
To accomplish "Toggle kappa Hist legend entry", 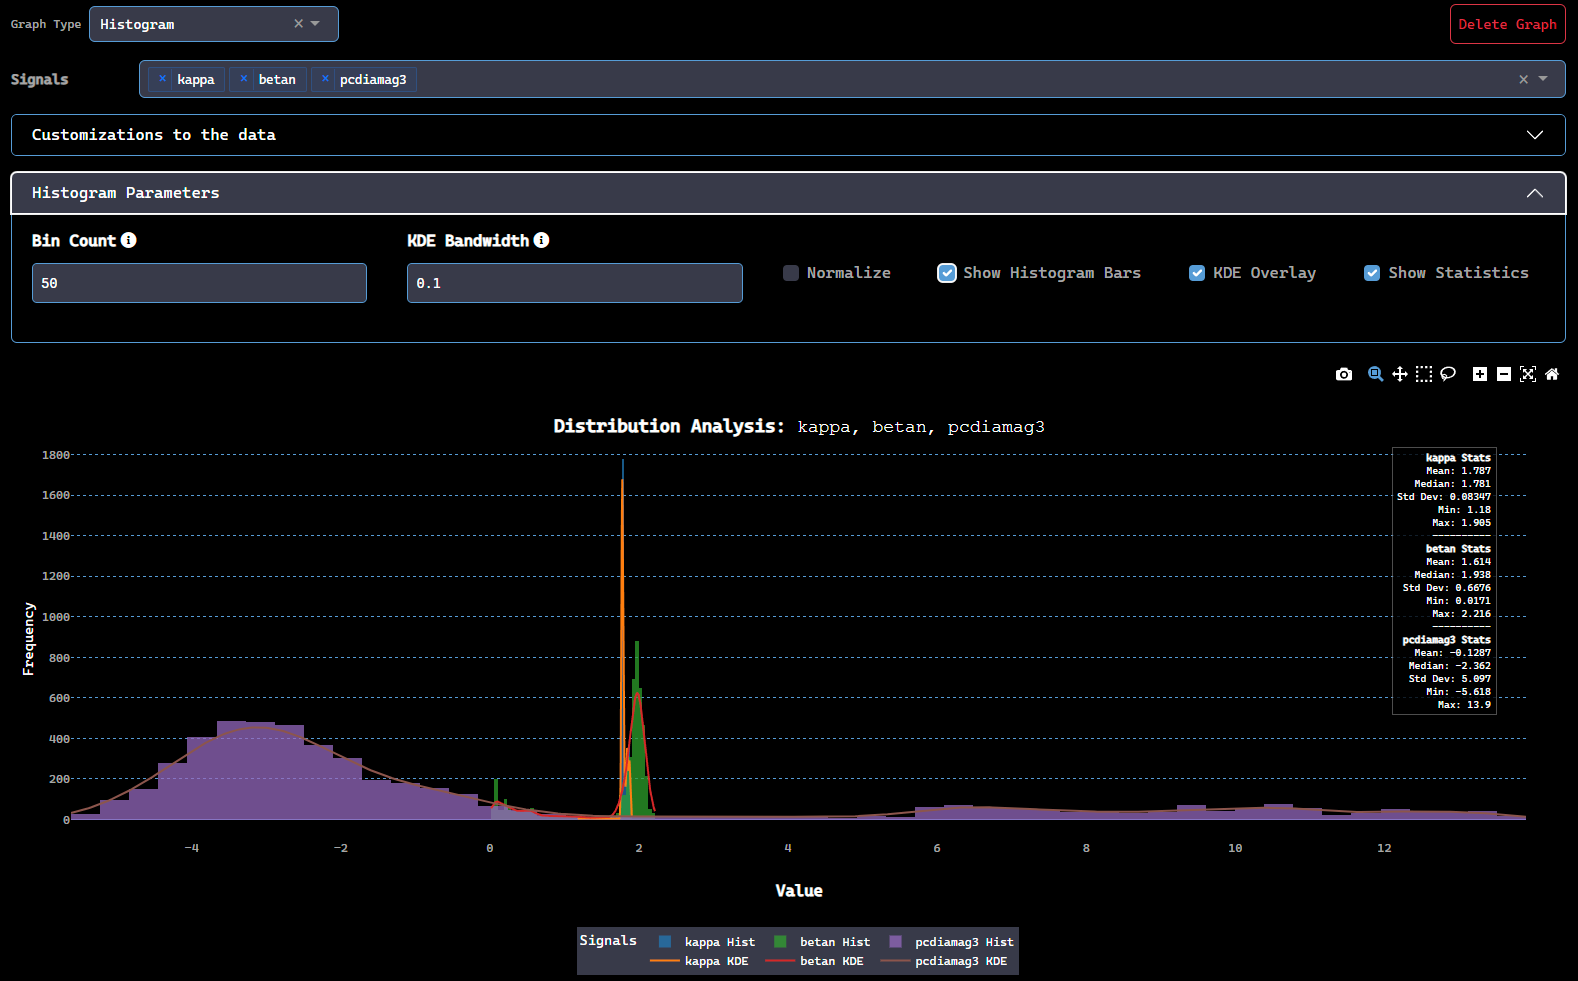I will coord(706,942).
